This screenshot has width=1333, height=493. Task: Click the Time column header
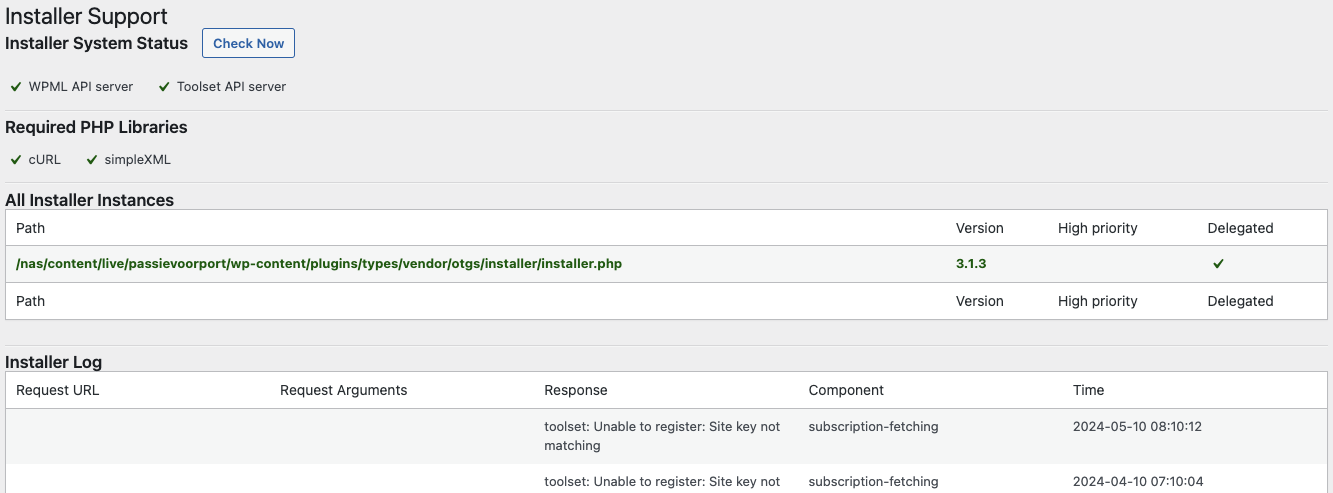pyautogui.click(x=1088, y=390)
